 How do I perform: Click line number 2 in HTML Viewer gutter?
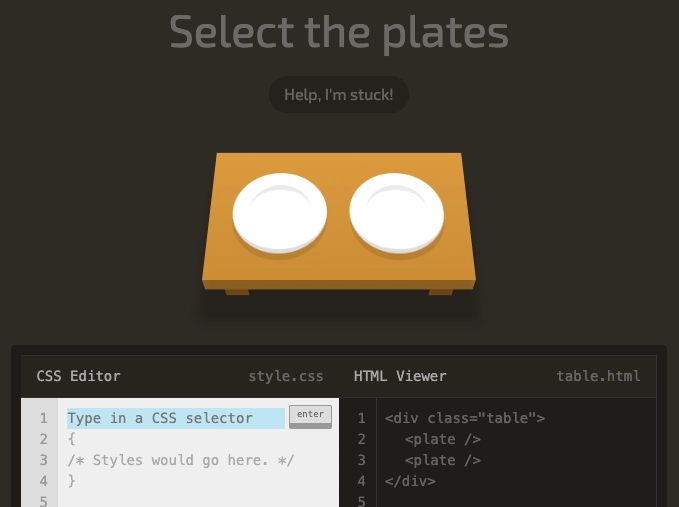[362, 439]
